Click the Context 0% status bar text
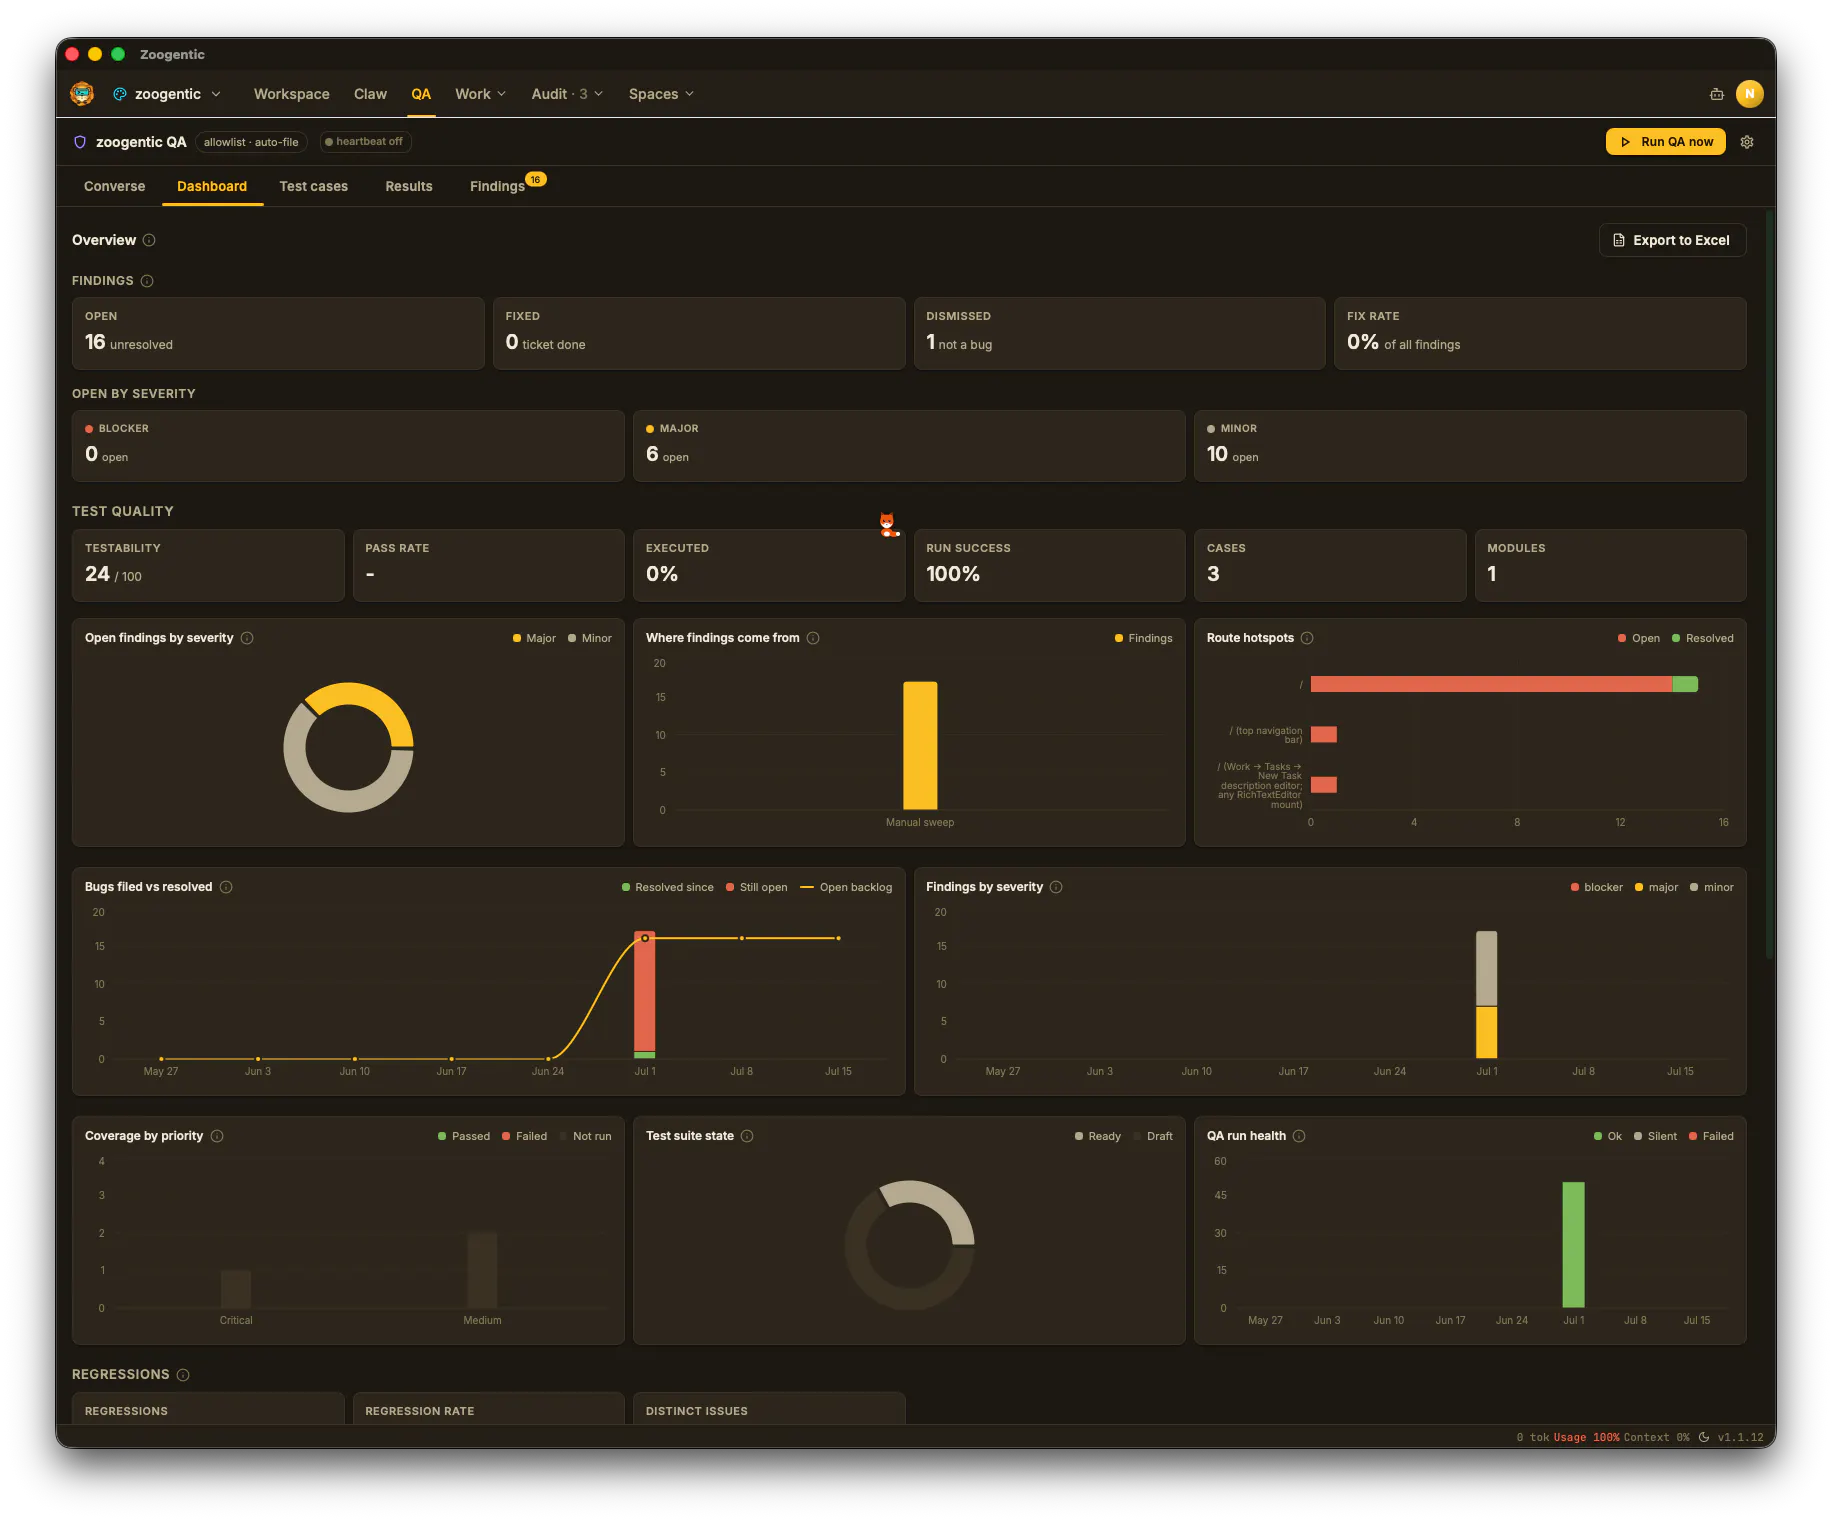This screenshot has width=1832, height=1522. (x=1656, y=1437)
